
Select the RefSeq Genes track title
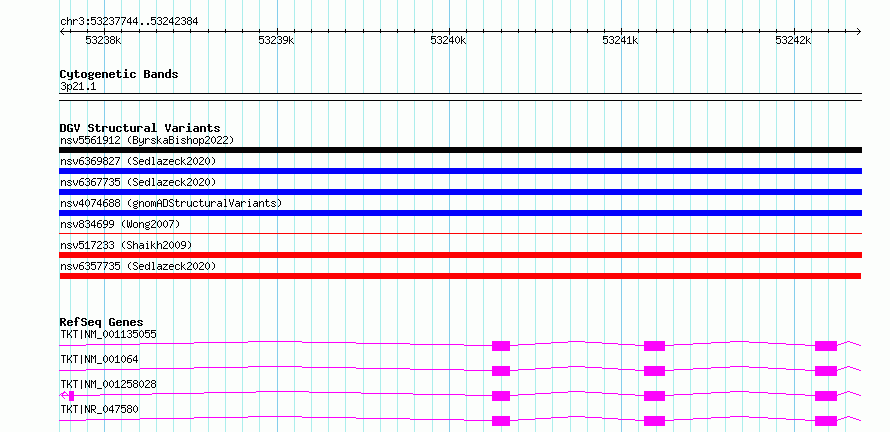click(x=102, y=322)
